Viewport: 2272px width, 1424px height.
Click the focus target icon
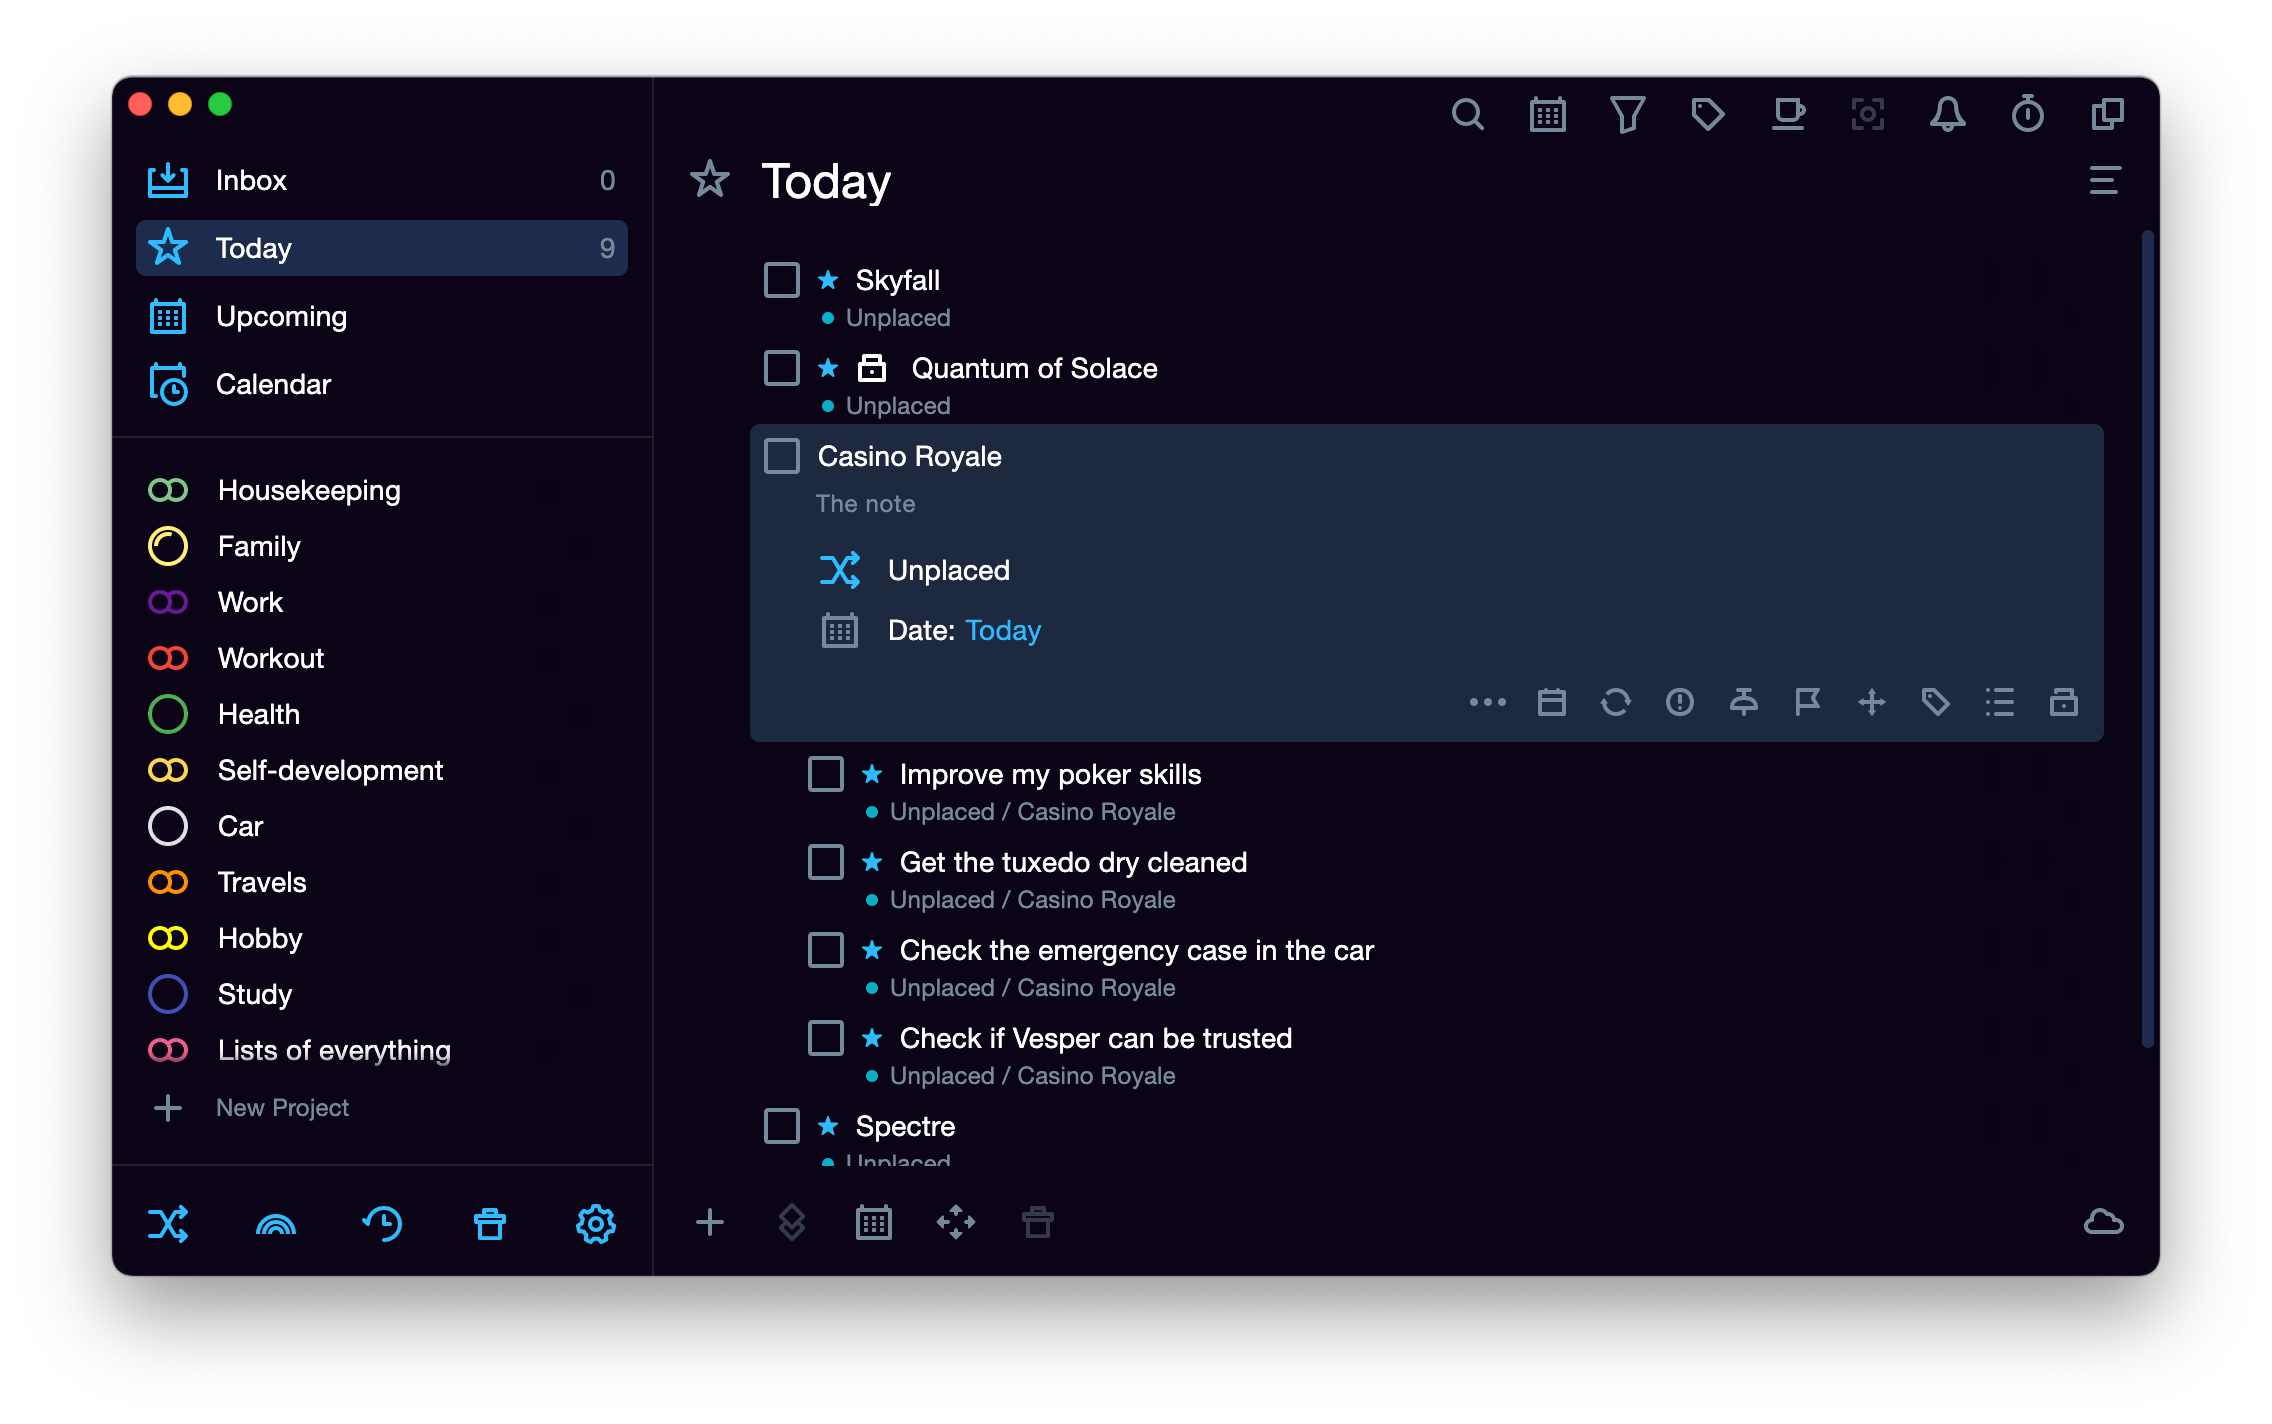tap(1867, 115)
